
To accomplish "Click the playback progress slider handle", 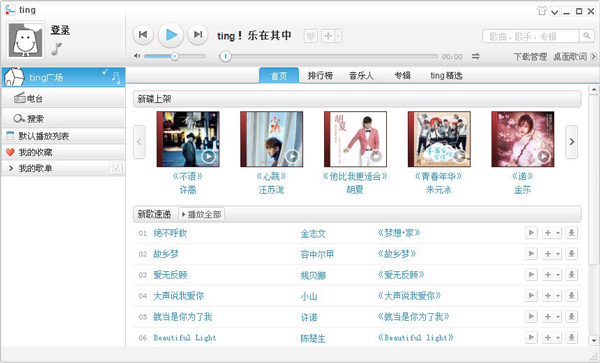I will pos(225,56).
